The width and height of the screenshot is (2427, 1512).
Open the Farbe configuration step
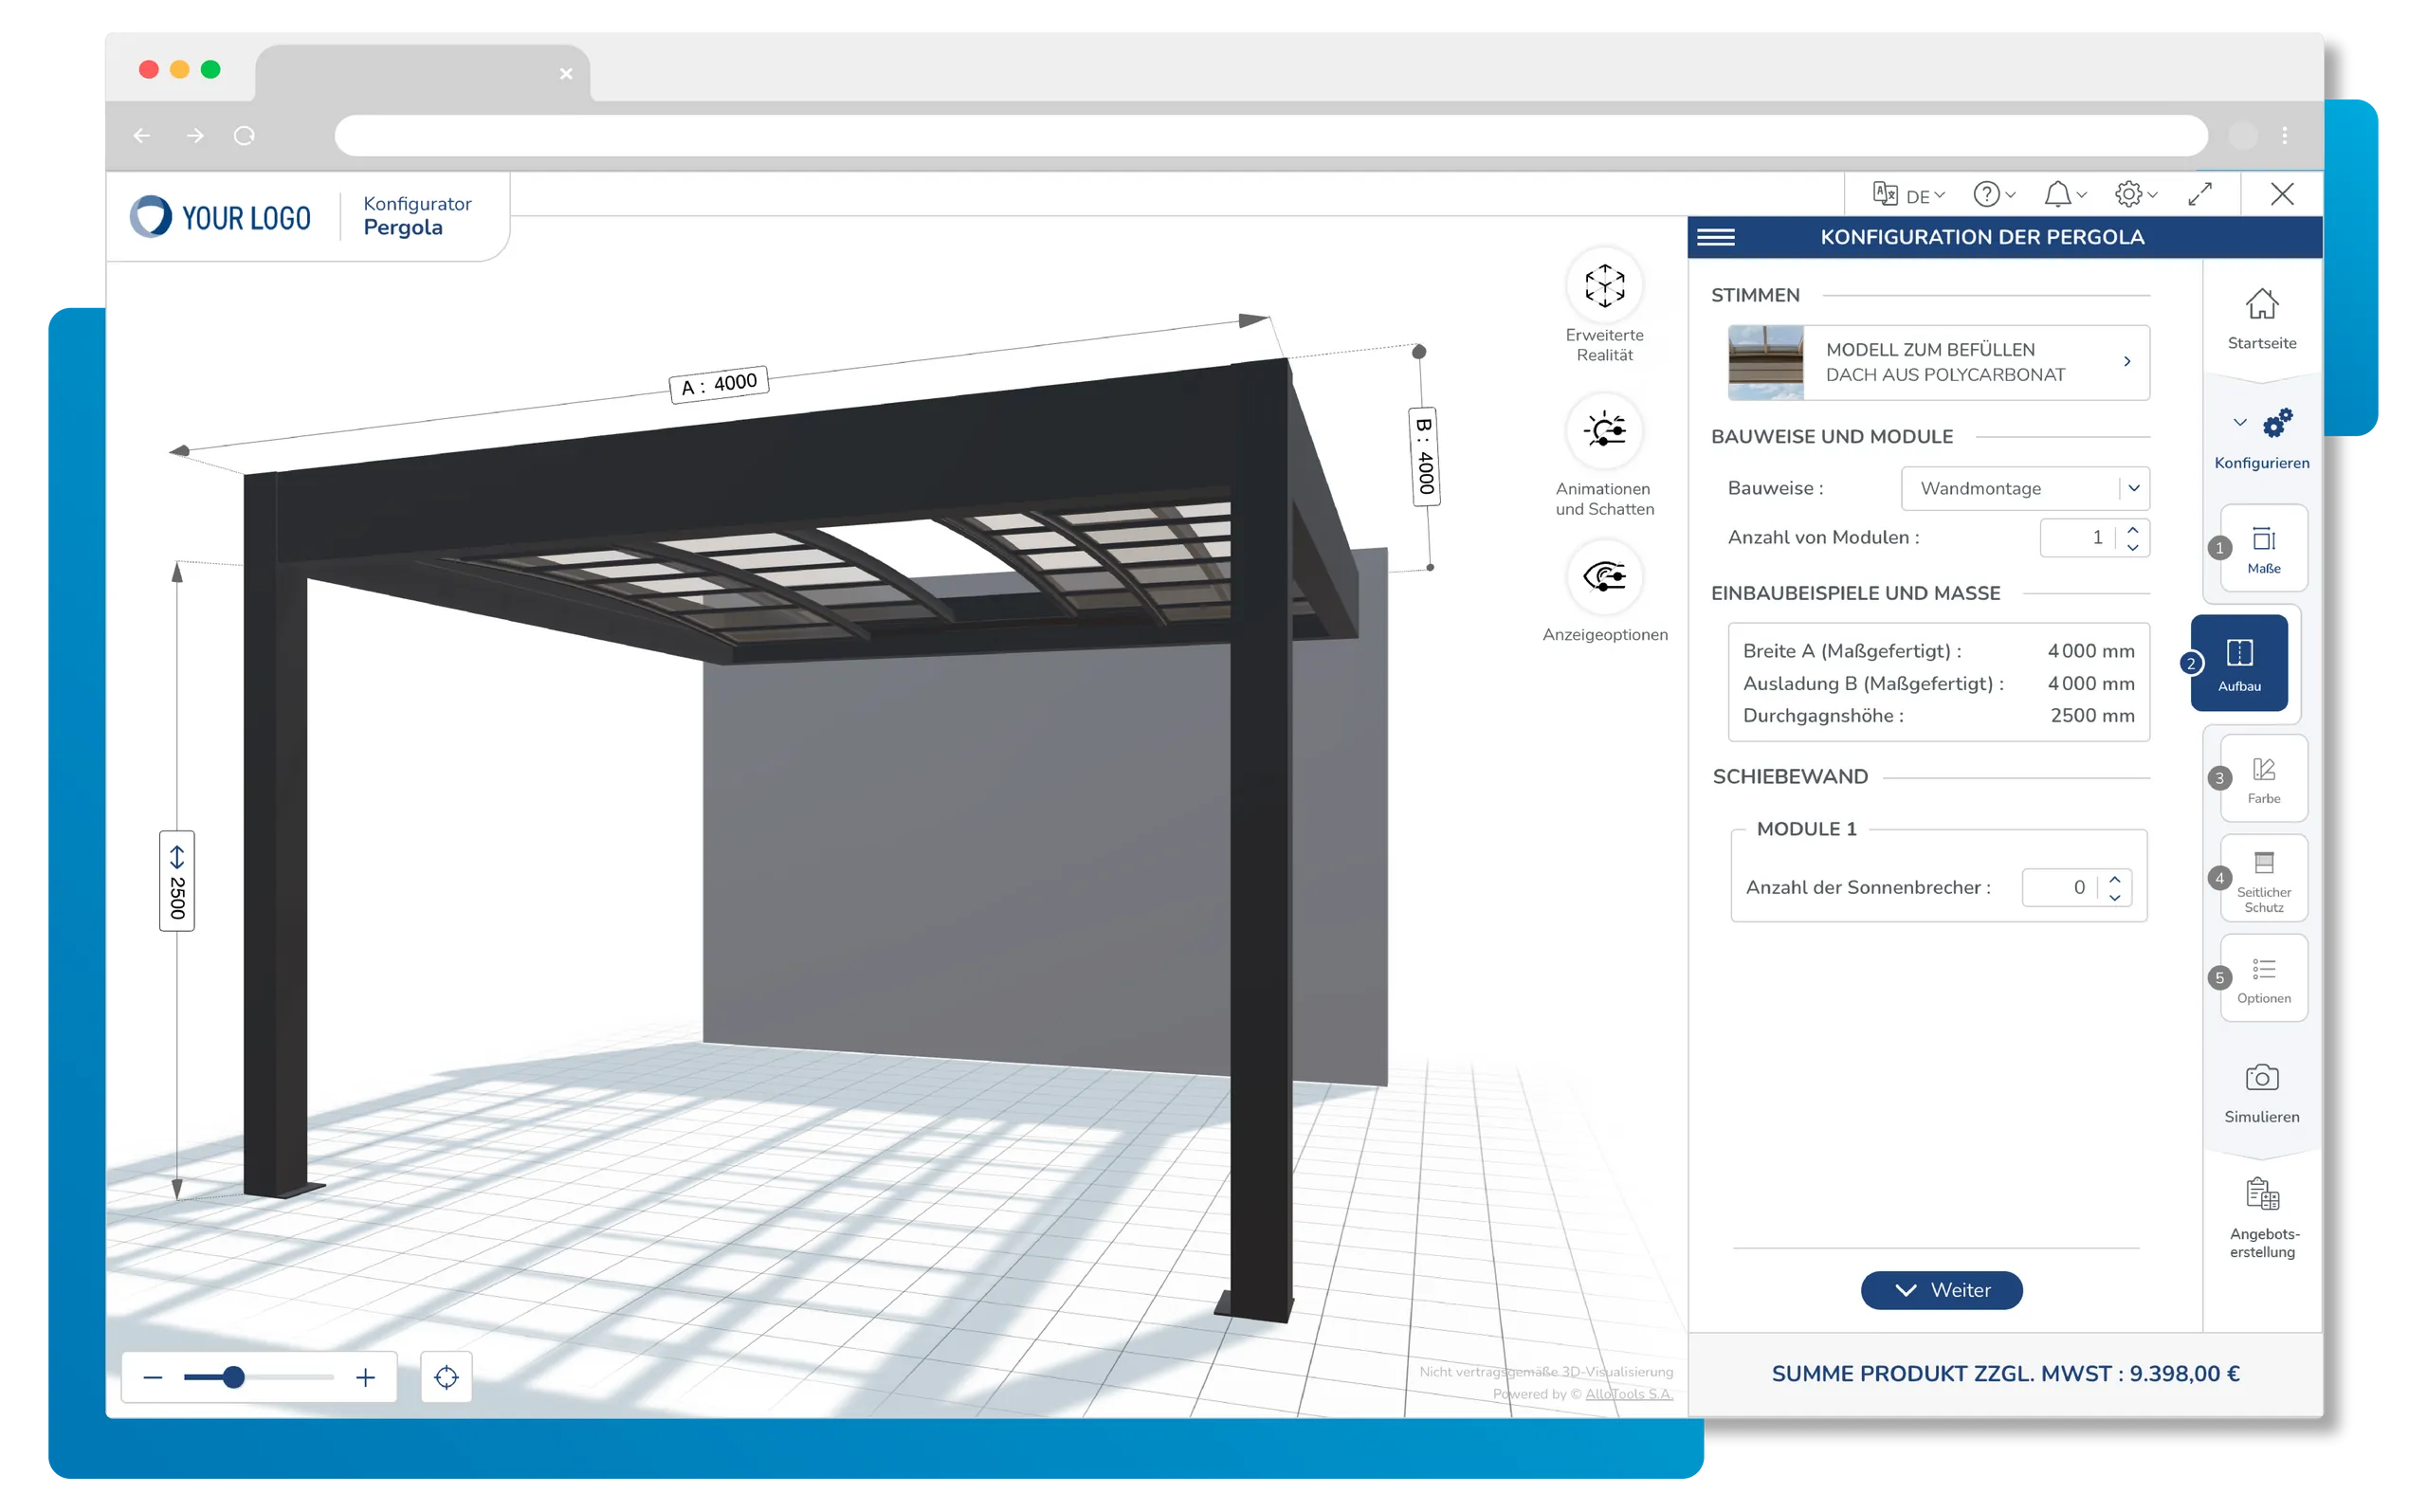2263,778
